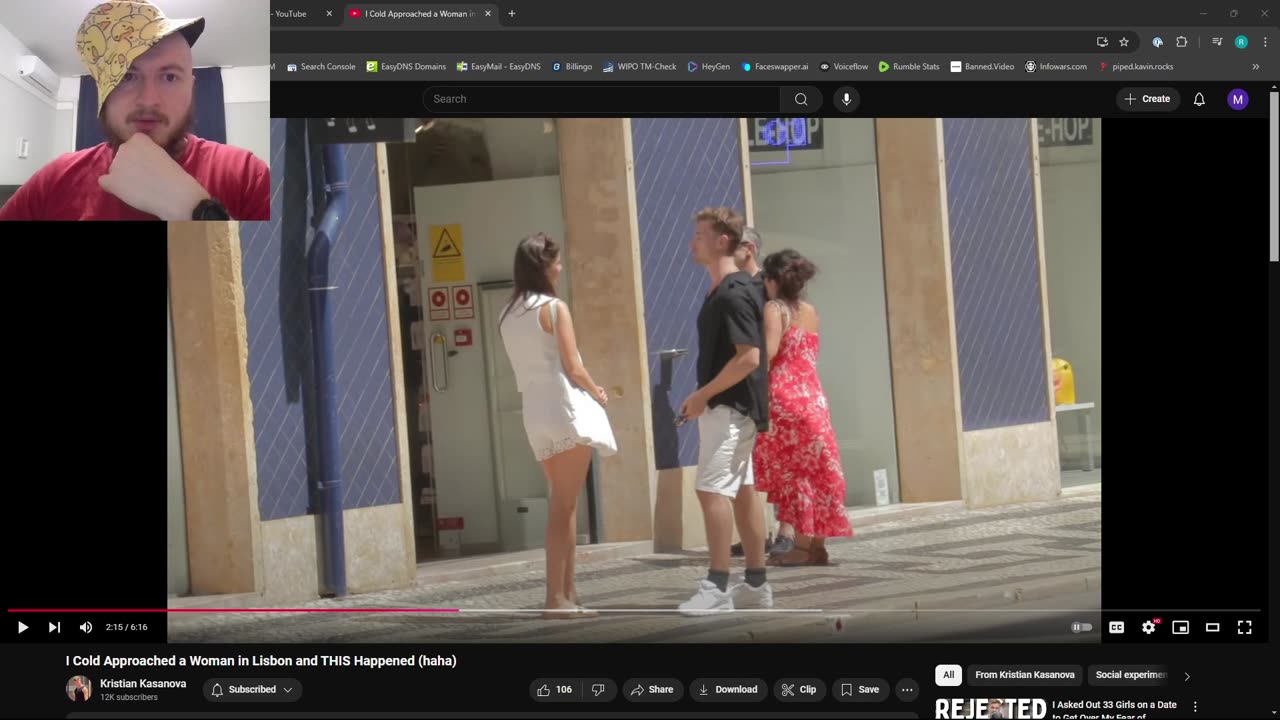
Task: Skip to the next video
Action: [x=54, y=627]
